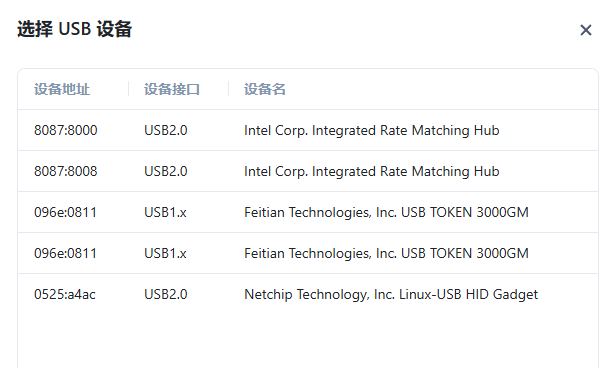Click the 设备名 column header
The height and width of the screenshot is (368, 615).
pos(265,89)
